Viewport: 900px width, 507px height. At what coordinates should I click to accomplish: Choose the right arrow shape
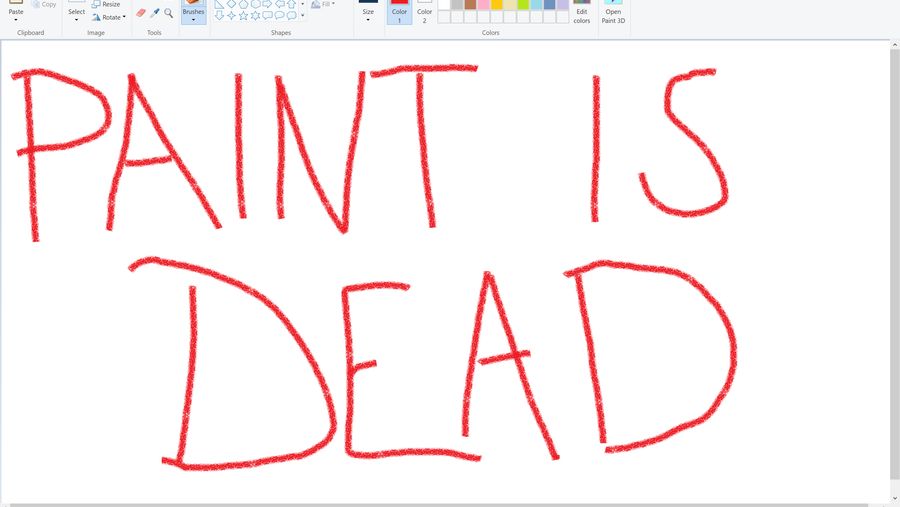click(x=267, y=4)
